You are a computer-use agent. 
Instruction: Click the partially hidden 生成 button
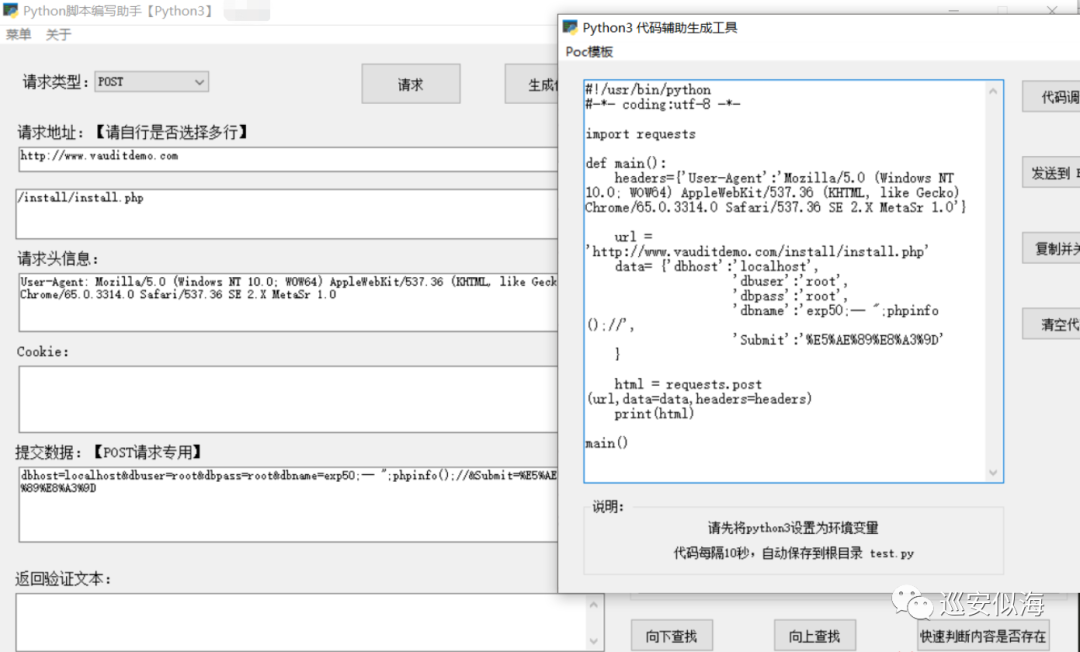pos(532,84)
